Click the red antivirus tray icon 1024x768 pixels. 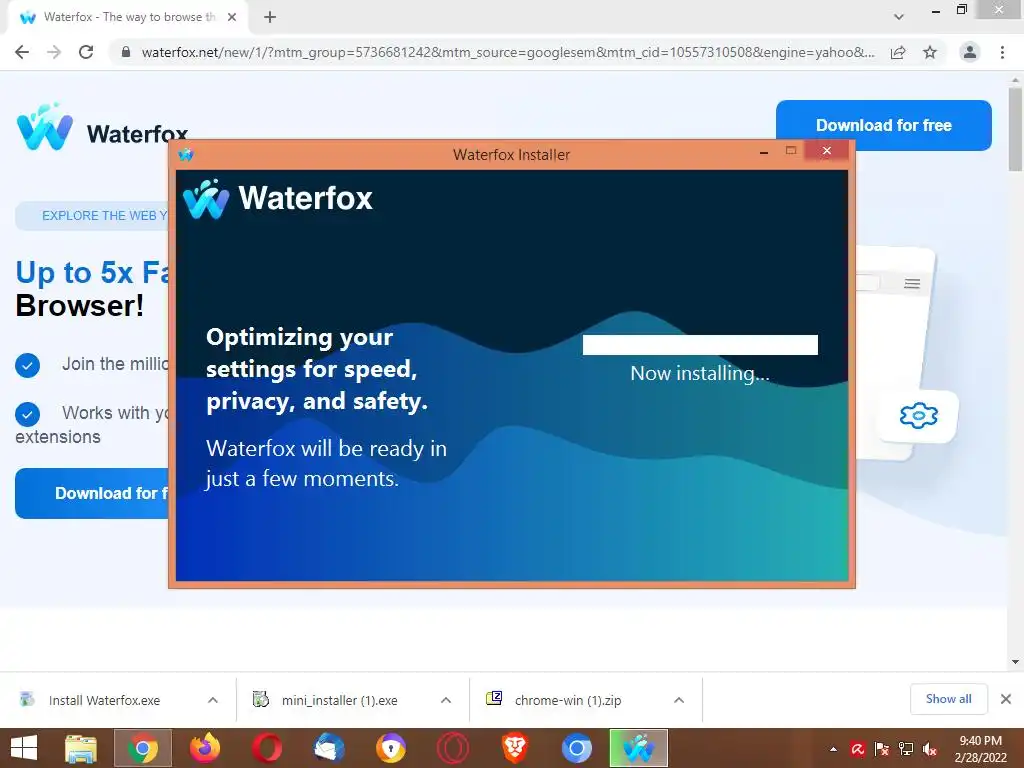pos(857,749)
